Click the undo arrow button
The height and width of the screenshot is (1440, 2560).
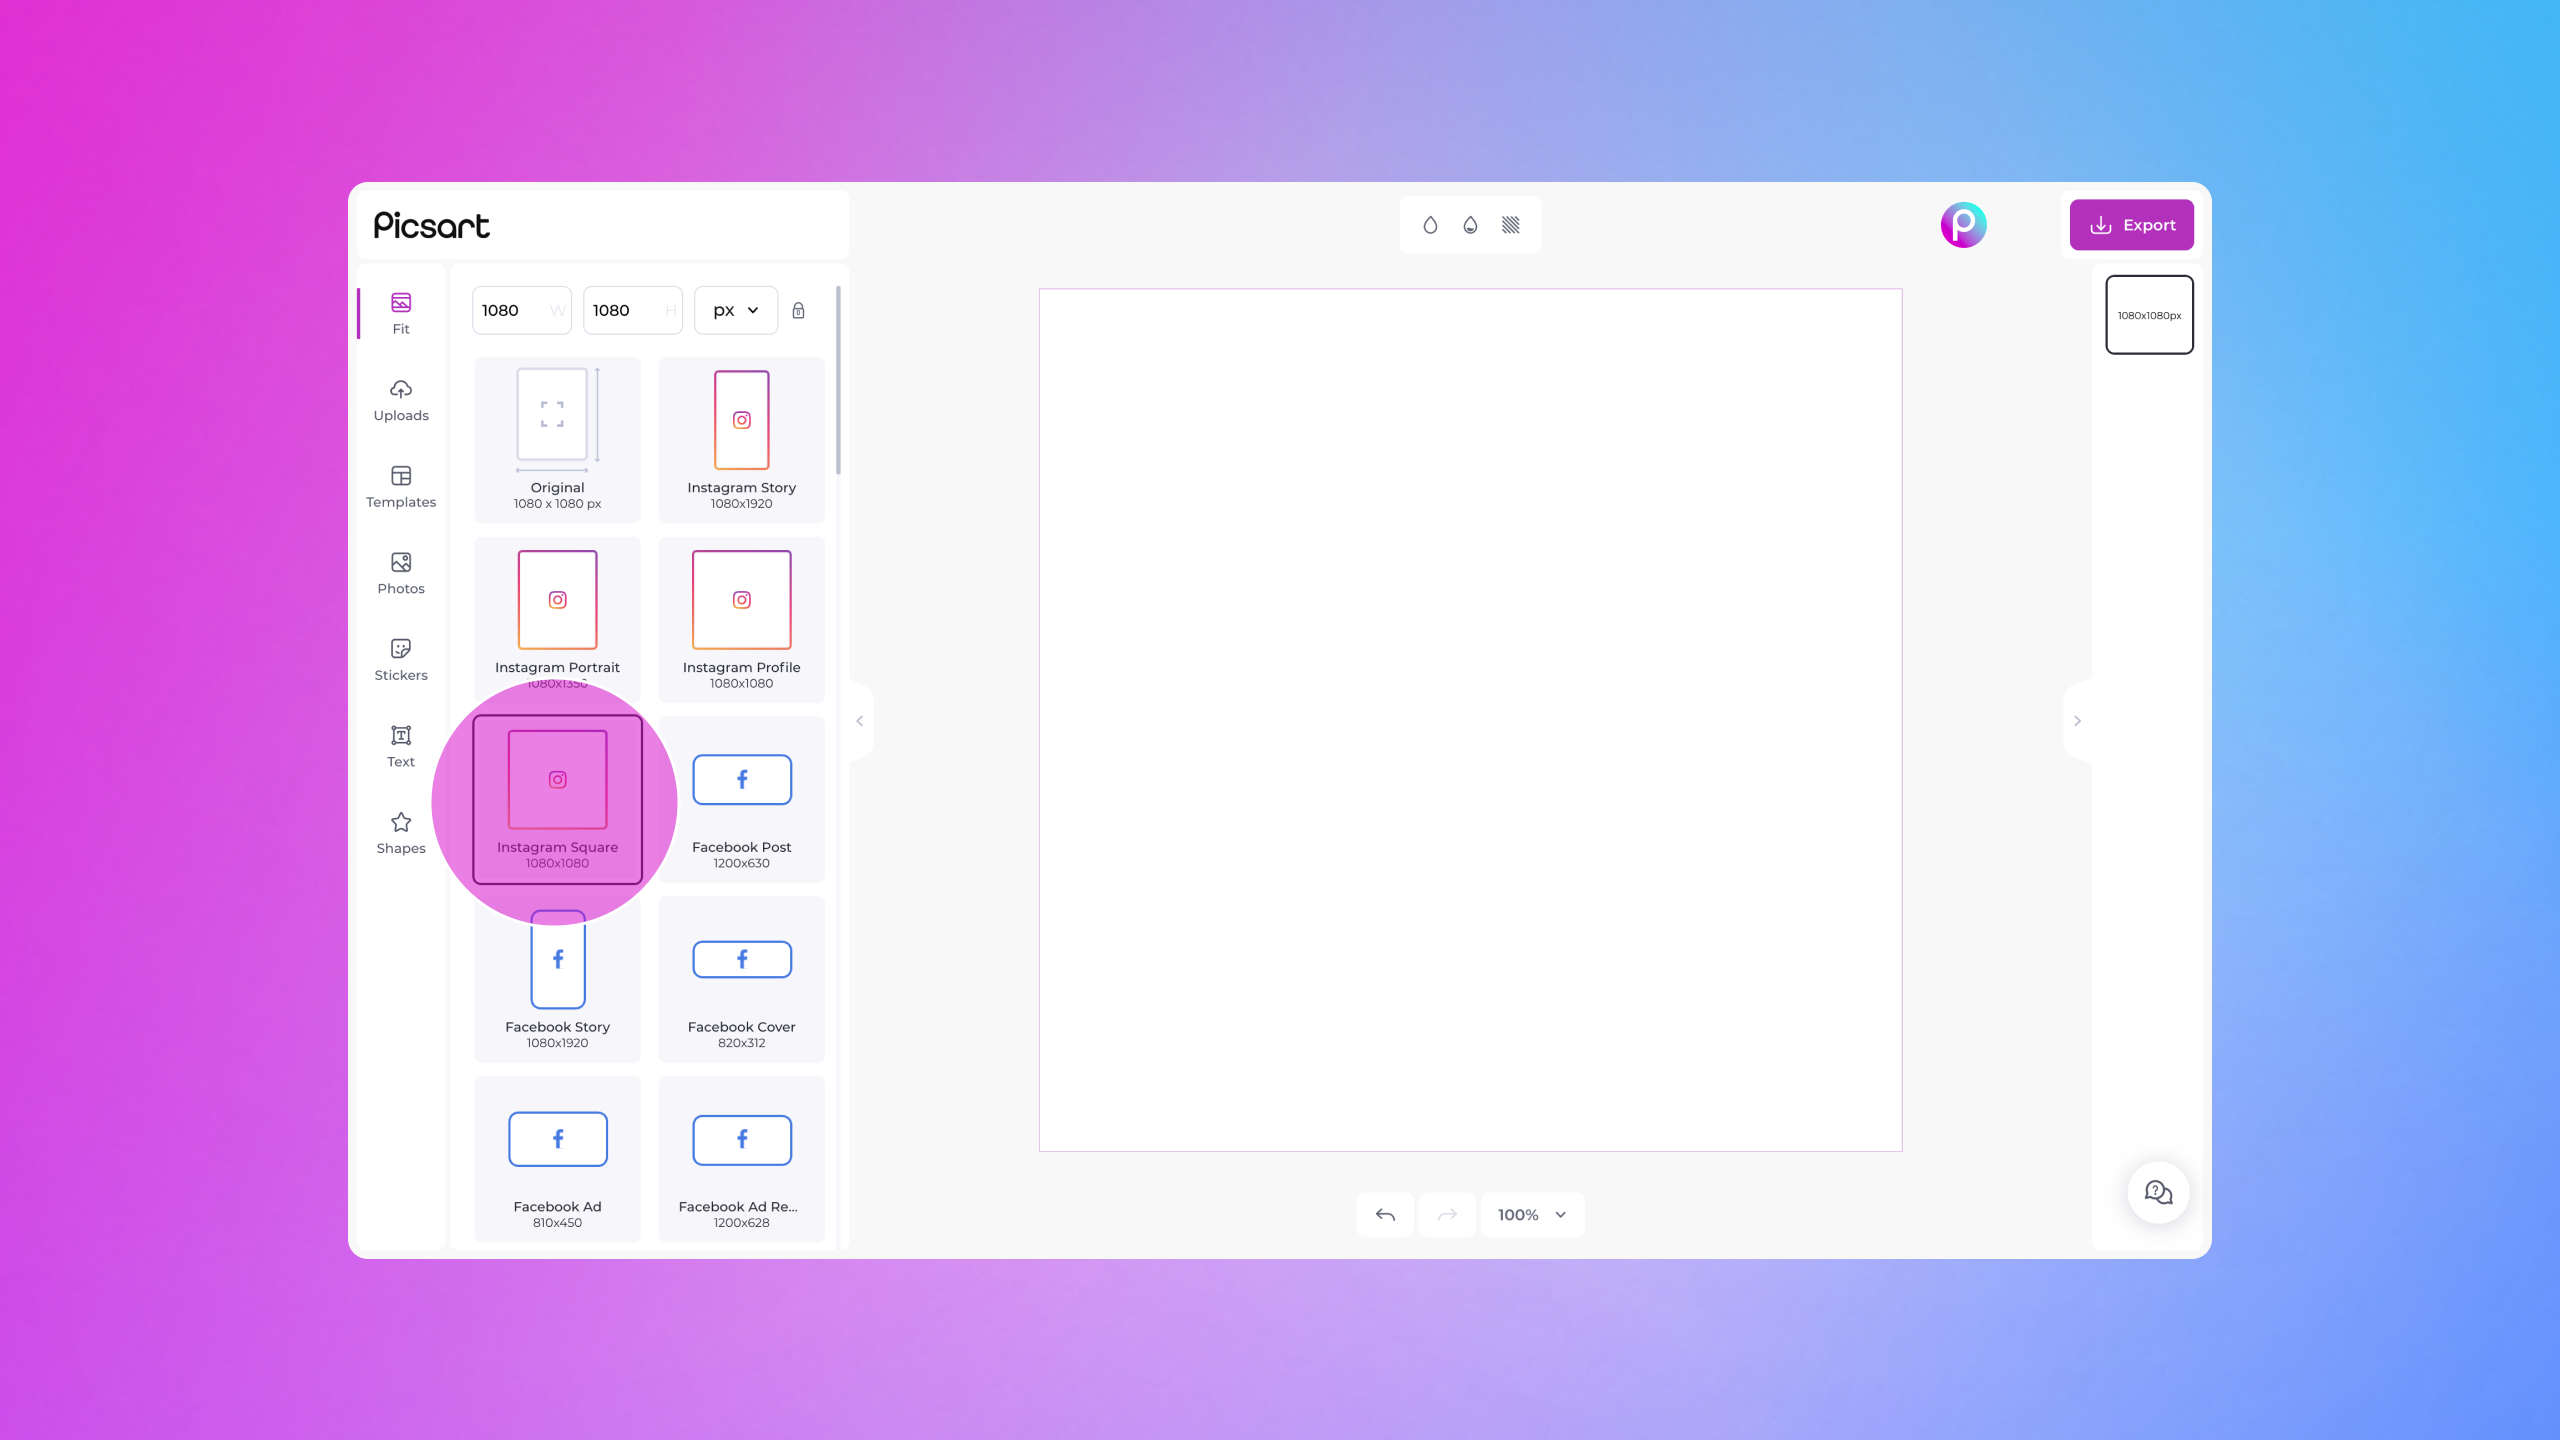(x=1385, y=1213)
